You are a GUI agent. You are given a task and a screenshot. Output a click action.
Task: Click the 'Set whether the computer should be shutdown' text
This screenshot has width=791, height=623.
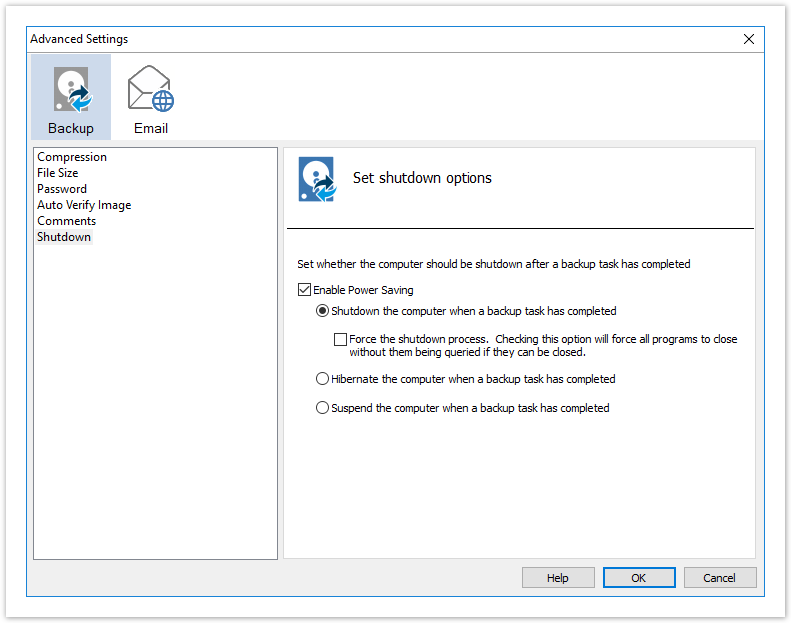(493, 264)
